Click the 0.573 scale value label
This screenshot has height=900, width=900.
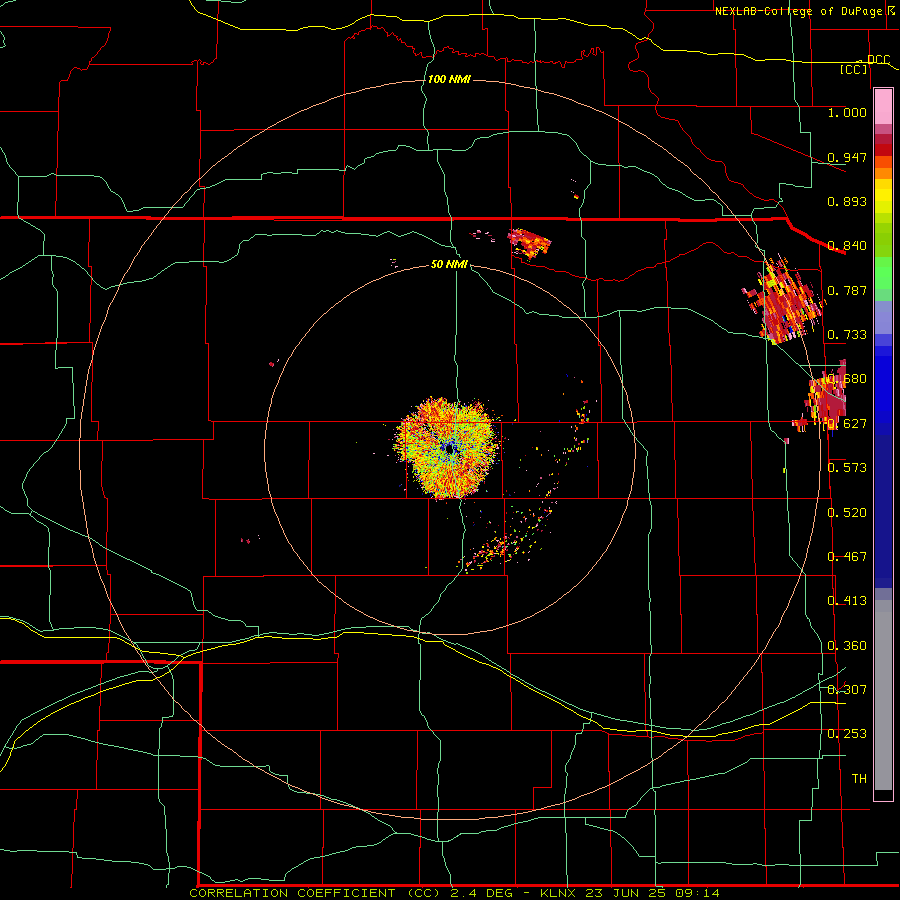847,468
